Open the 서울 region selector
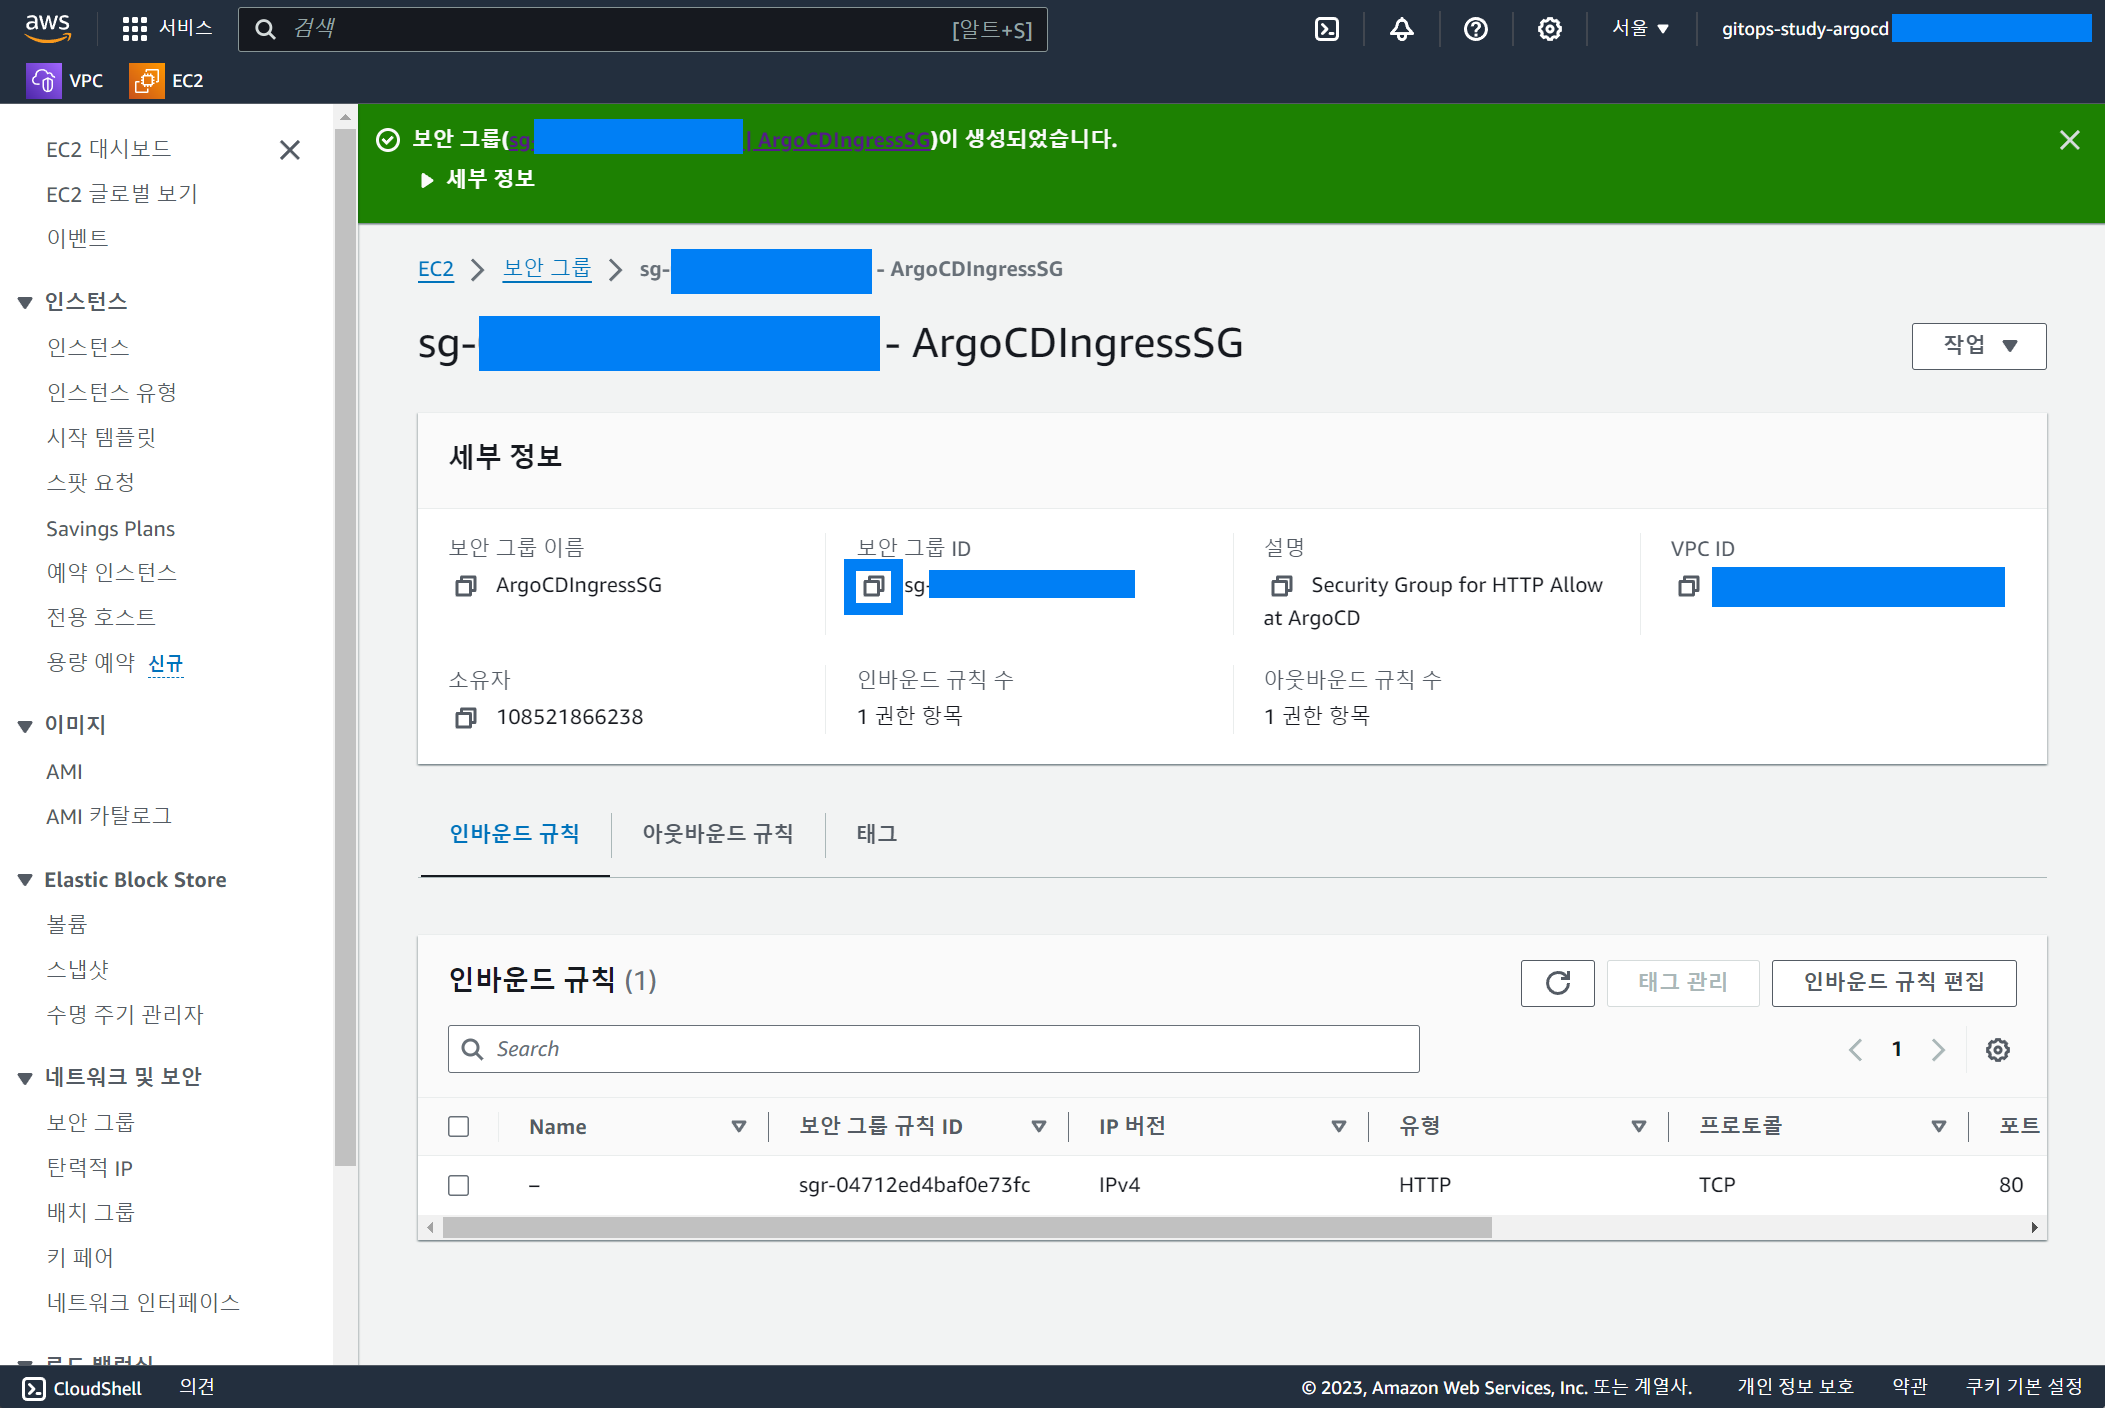This screenshot has height=1408, width=2105. click(1640, 29)
